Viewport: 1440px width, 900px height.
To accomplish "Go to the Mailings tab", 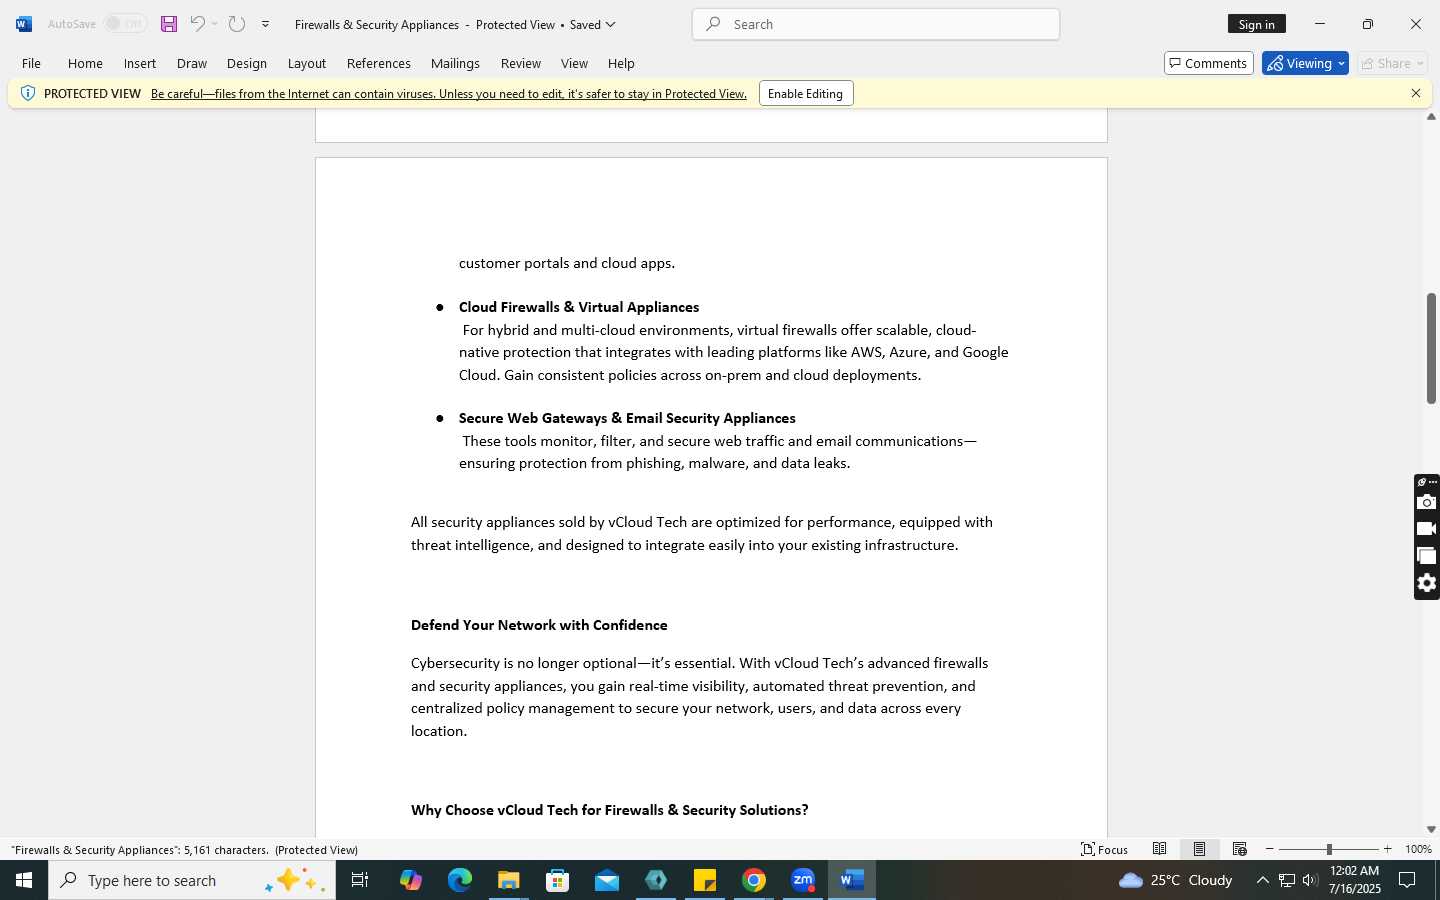I will point(455,63).
